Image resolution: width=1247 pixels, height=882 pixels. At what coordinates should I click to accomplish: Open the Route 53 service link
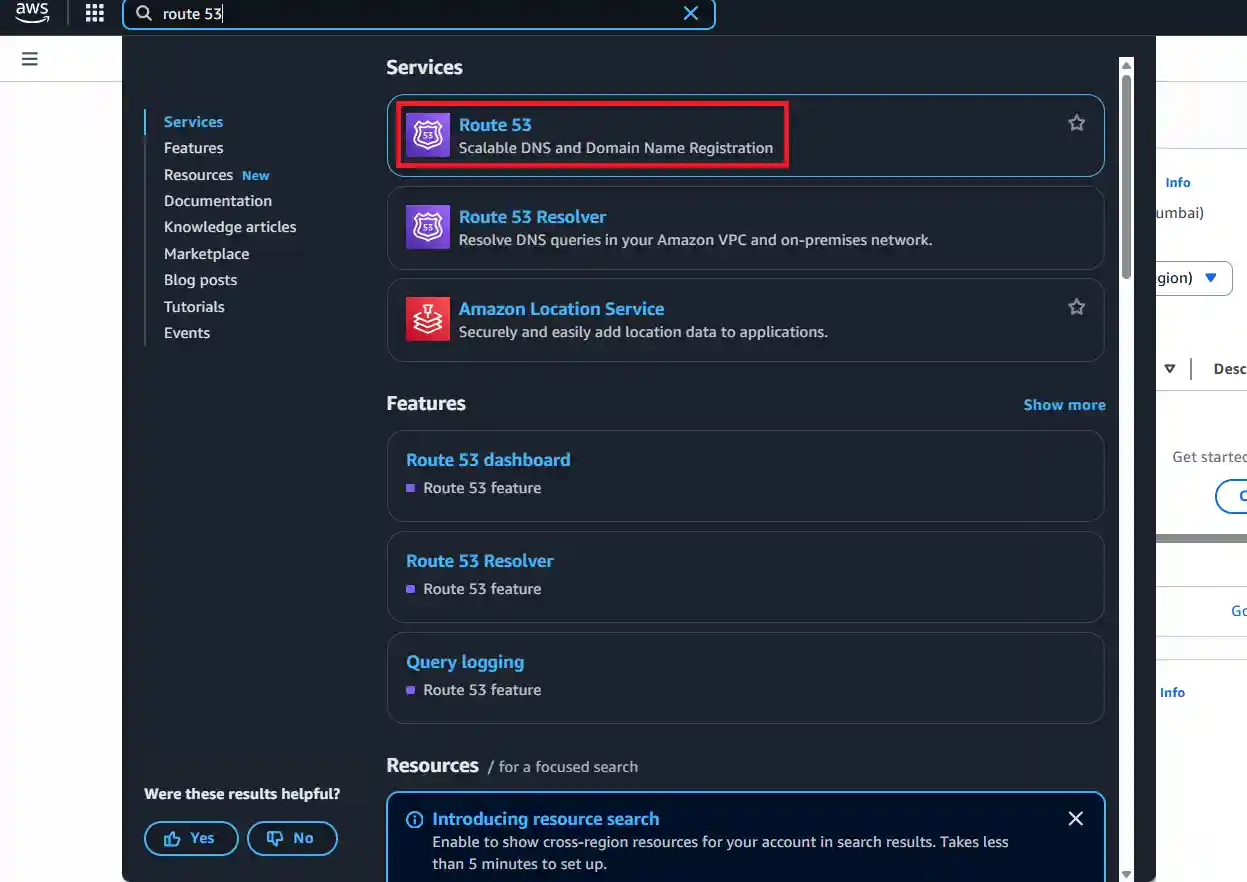click(495, 125)
